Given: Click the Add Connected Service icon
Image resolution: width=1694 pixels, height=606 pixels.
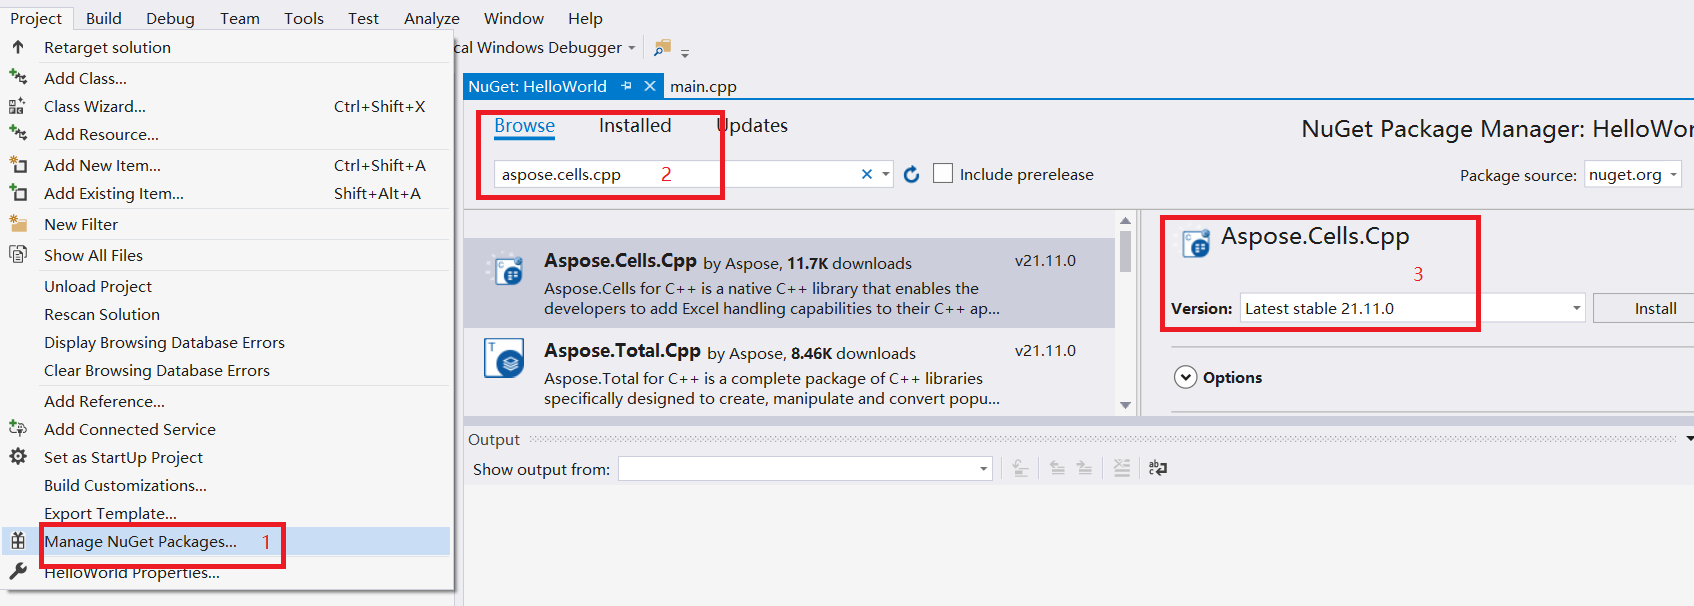Looking at the screenshot, I should [18, 428].
